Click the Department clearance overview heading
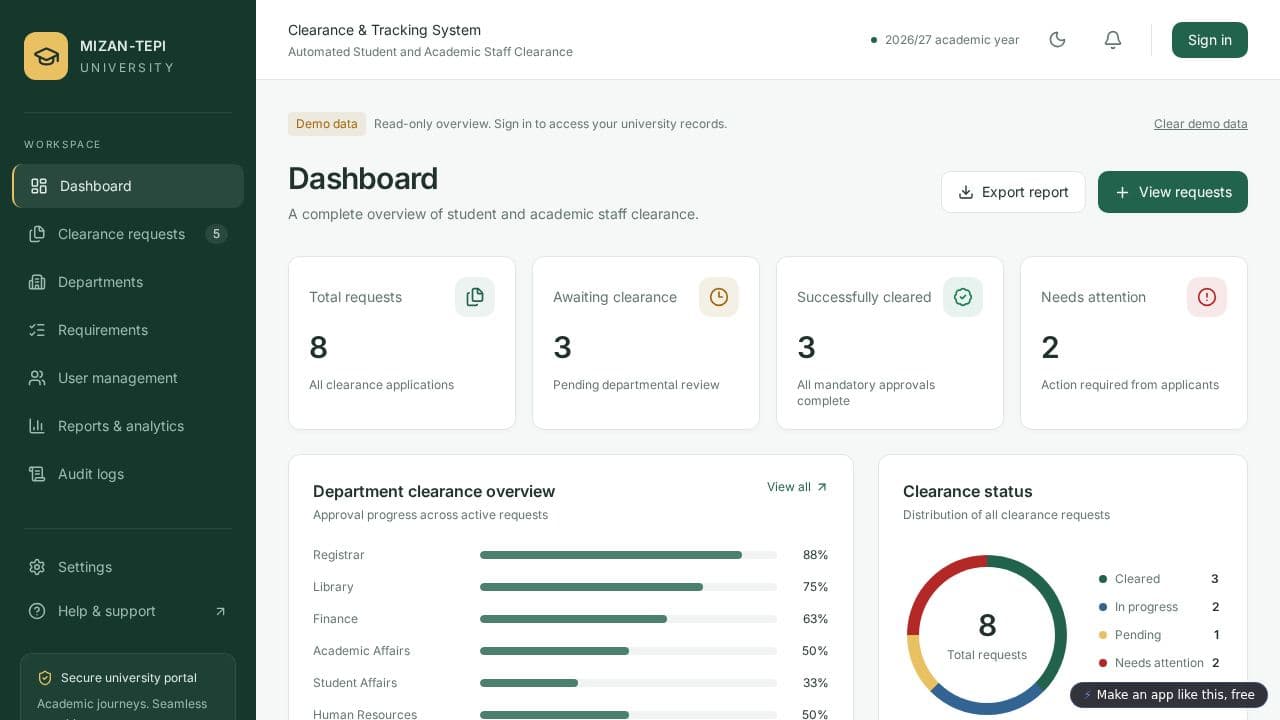 pyautogui.click(x=434, y=491)
